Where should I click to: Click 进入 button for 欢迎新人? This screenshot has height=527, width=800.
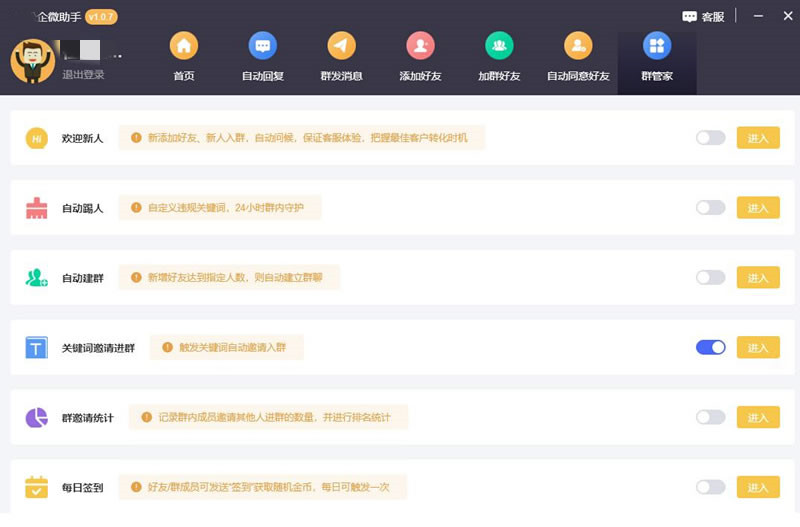[x=758, y=138]
